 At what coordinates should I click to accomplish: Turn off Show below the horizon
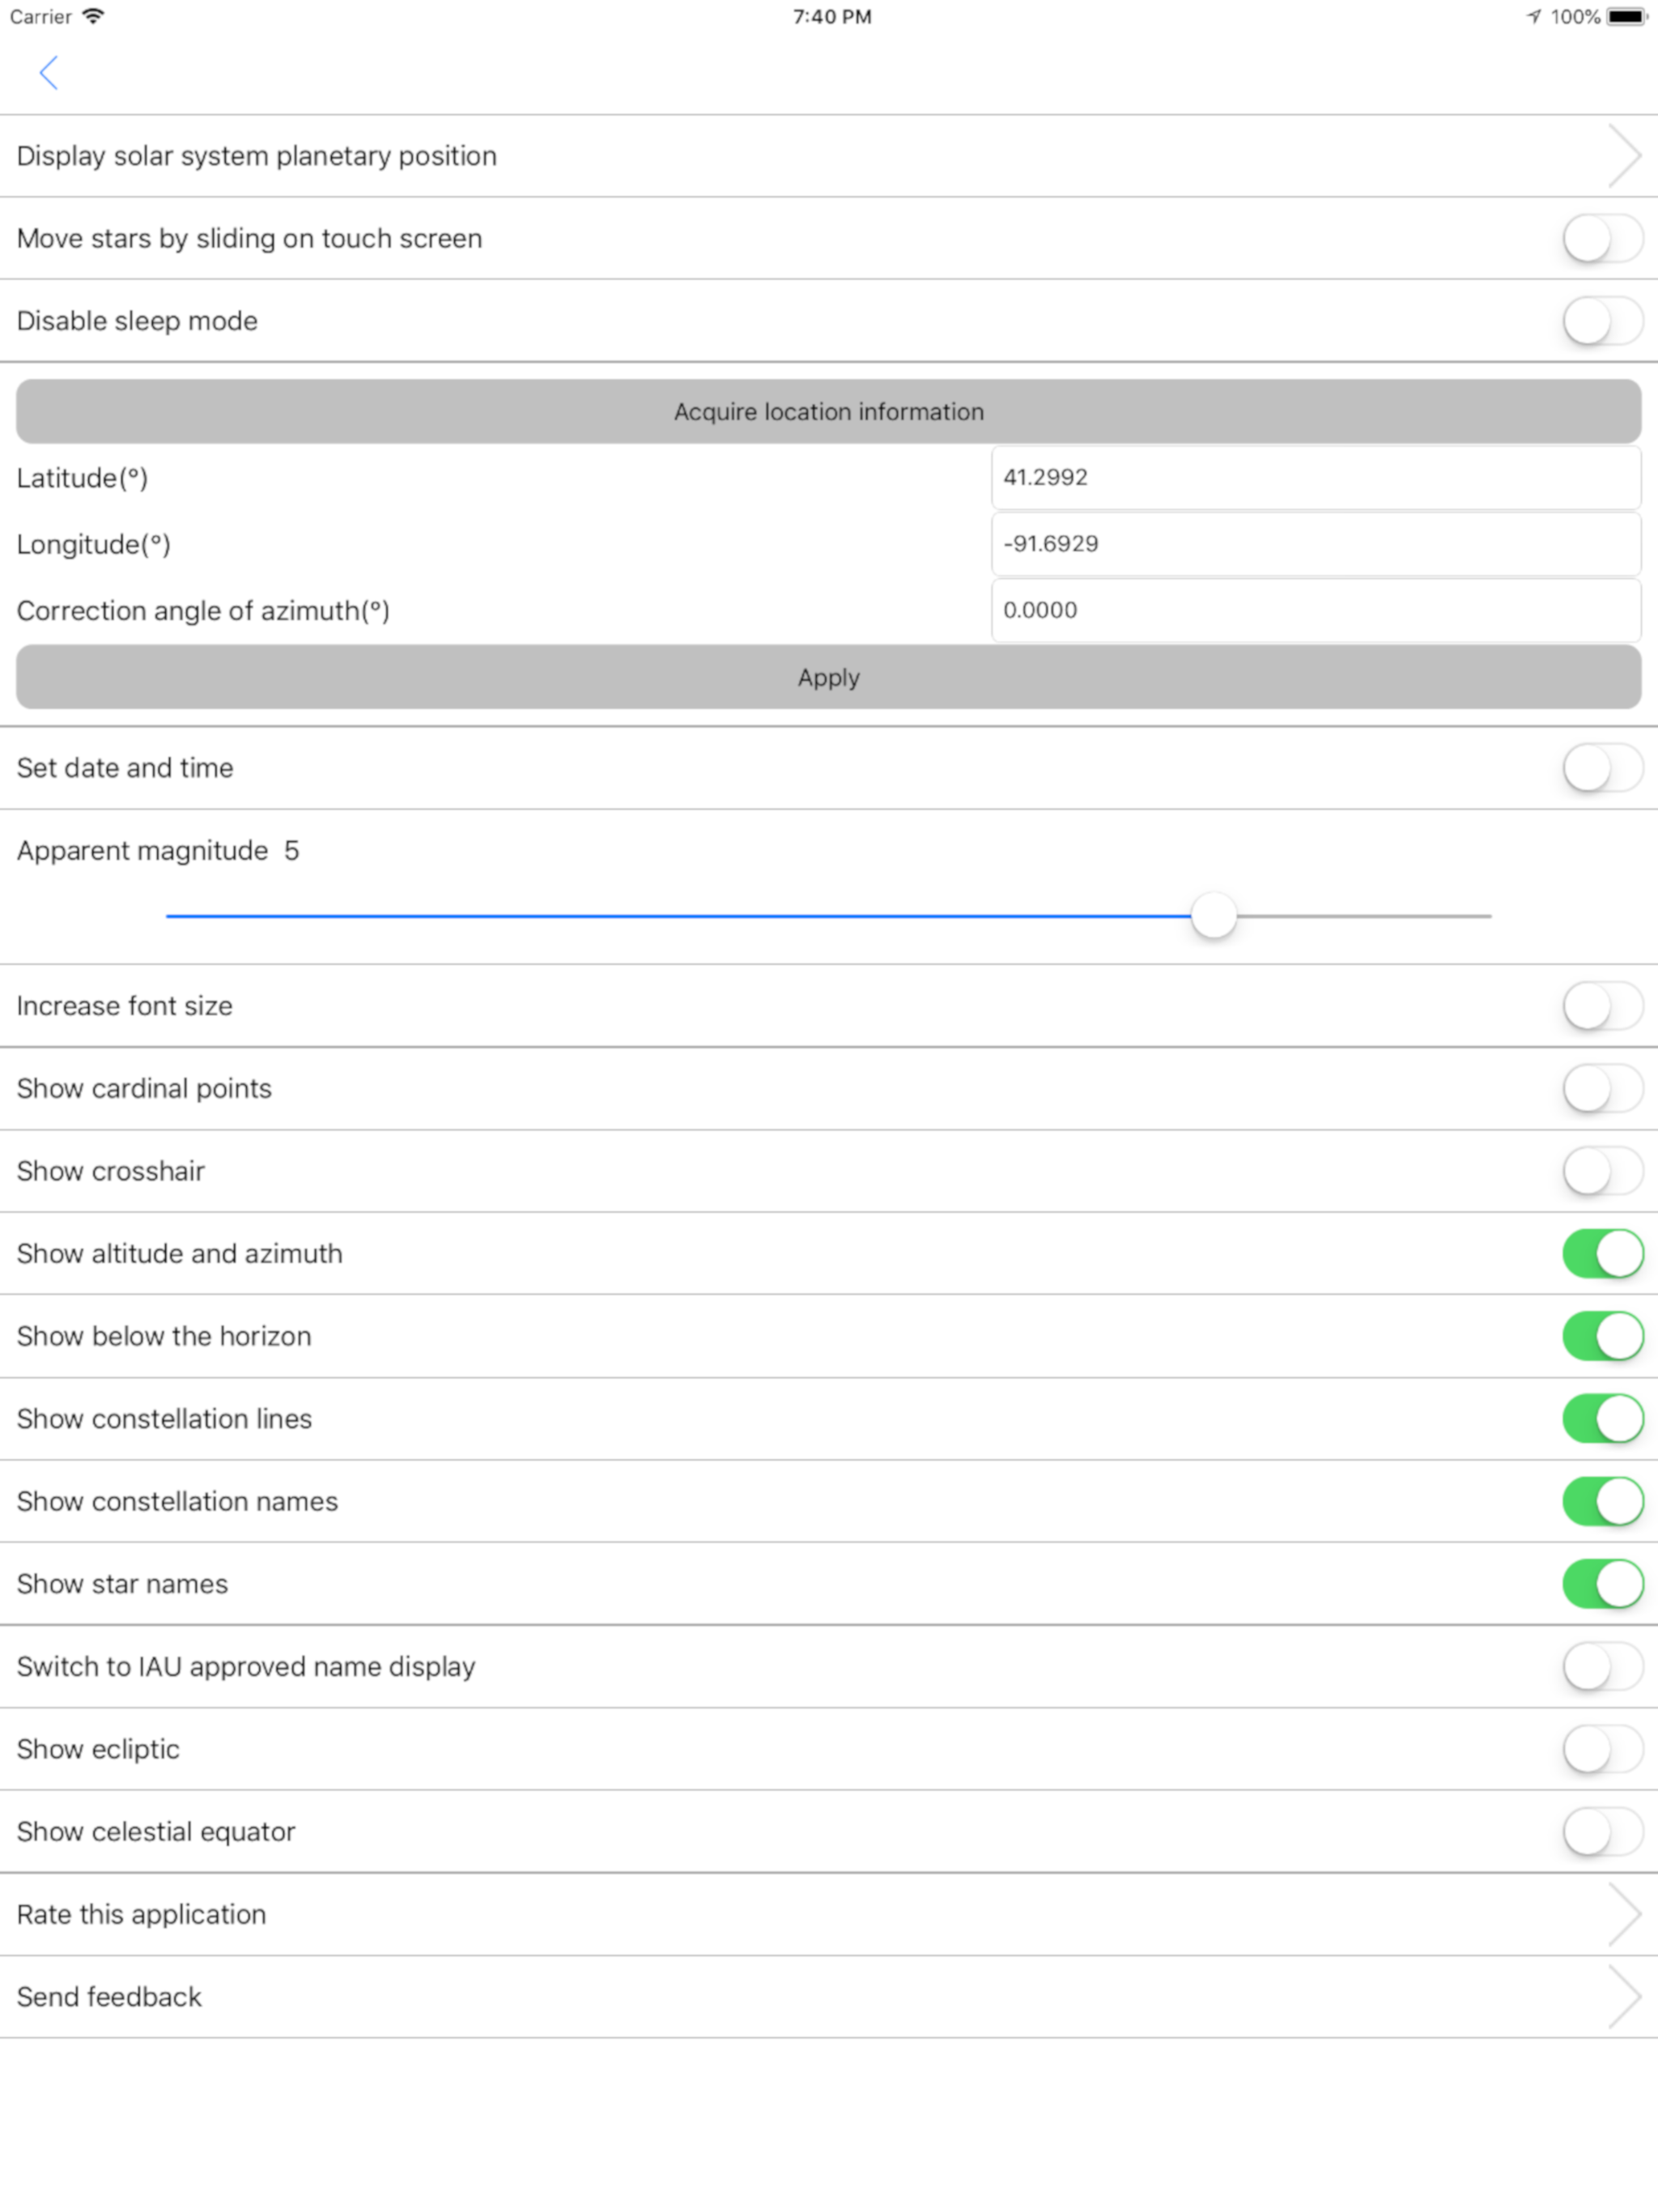[x=1603, y=1336]
